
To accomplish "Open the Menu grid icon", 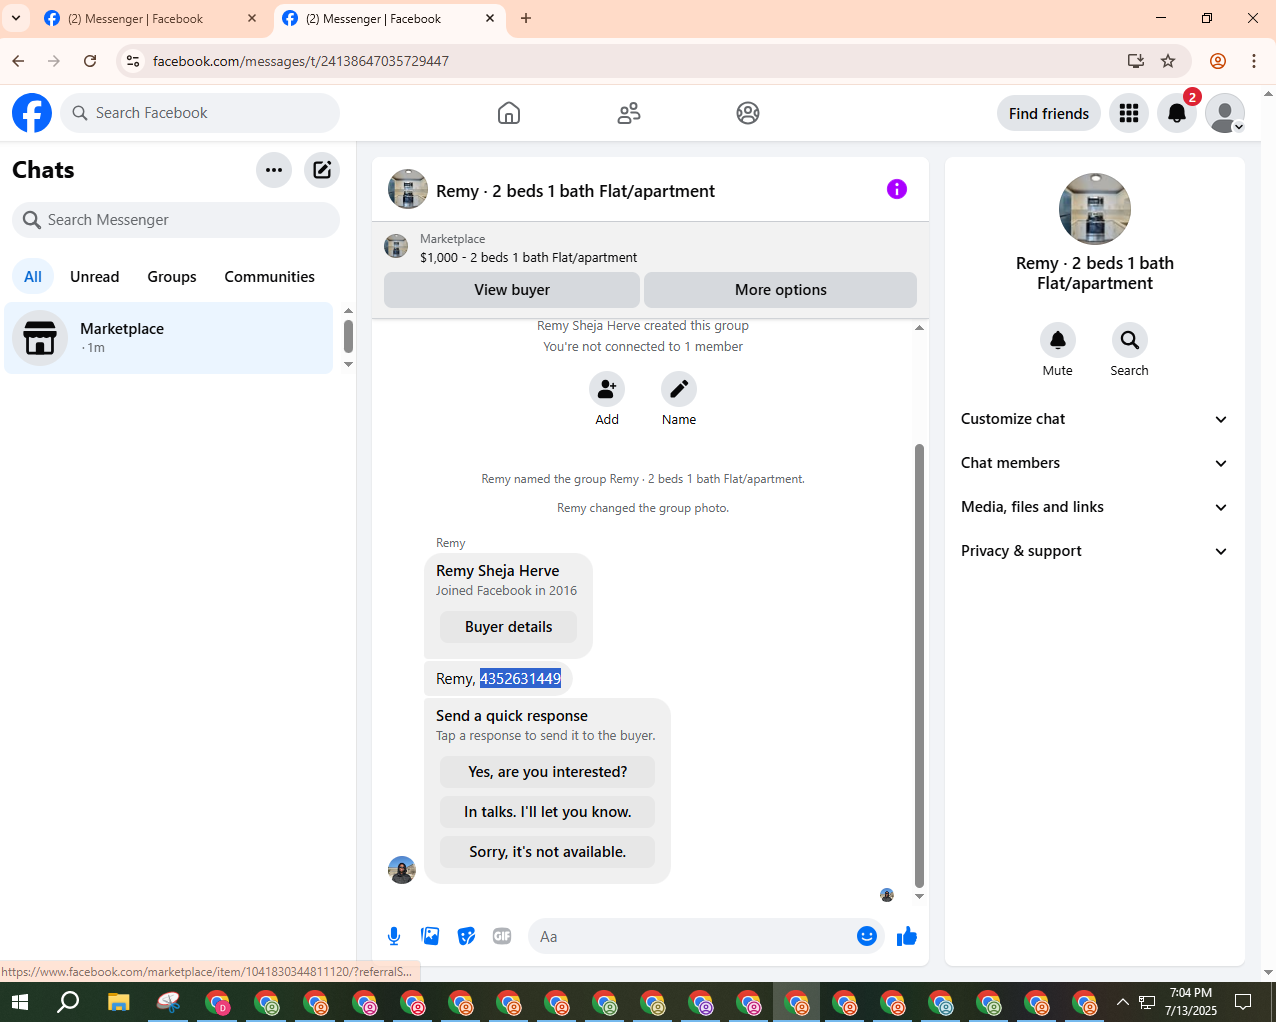I will [x=1129, y=113].
